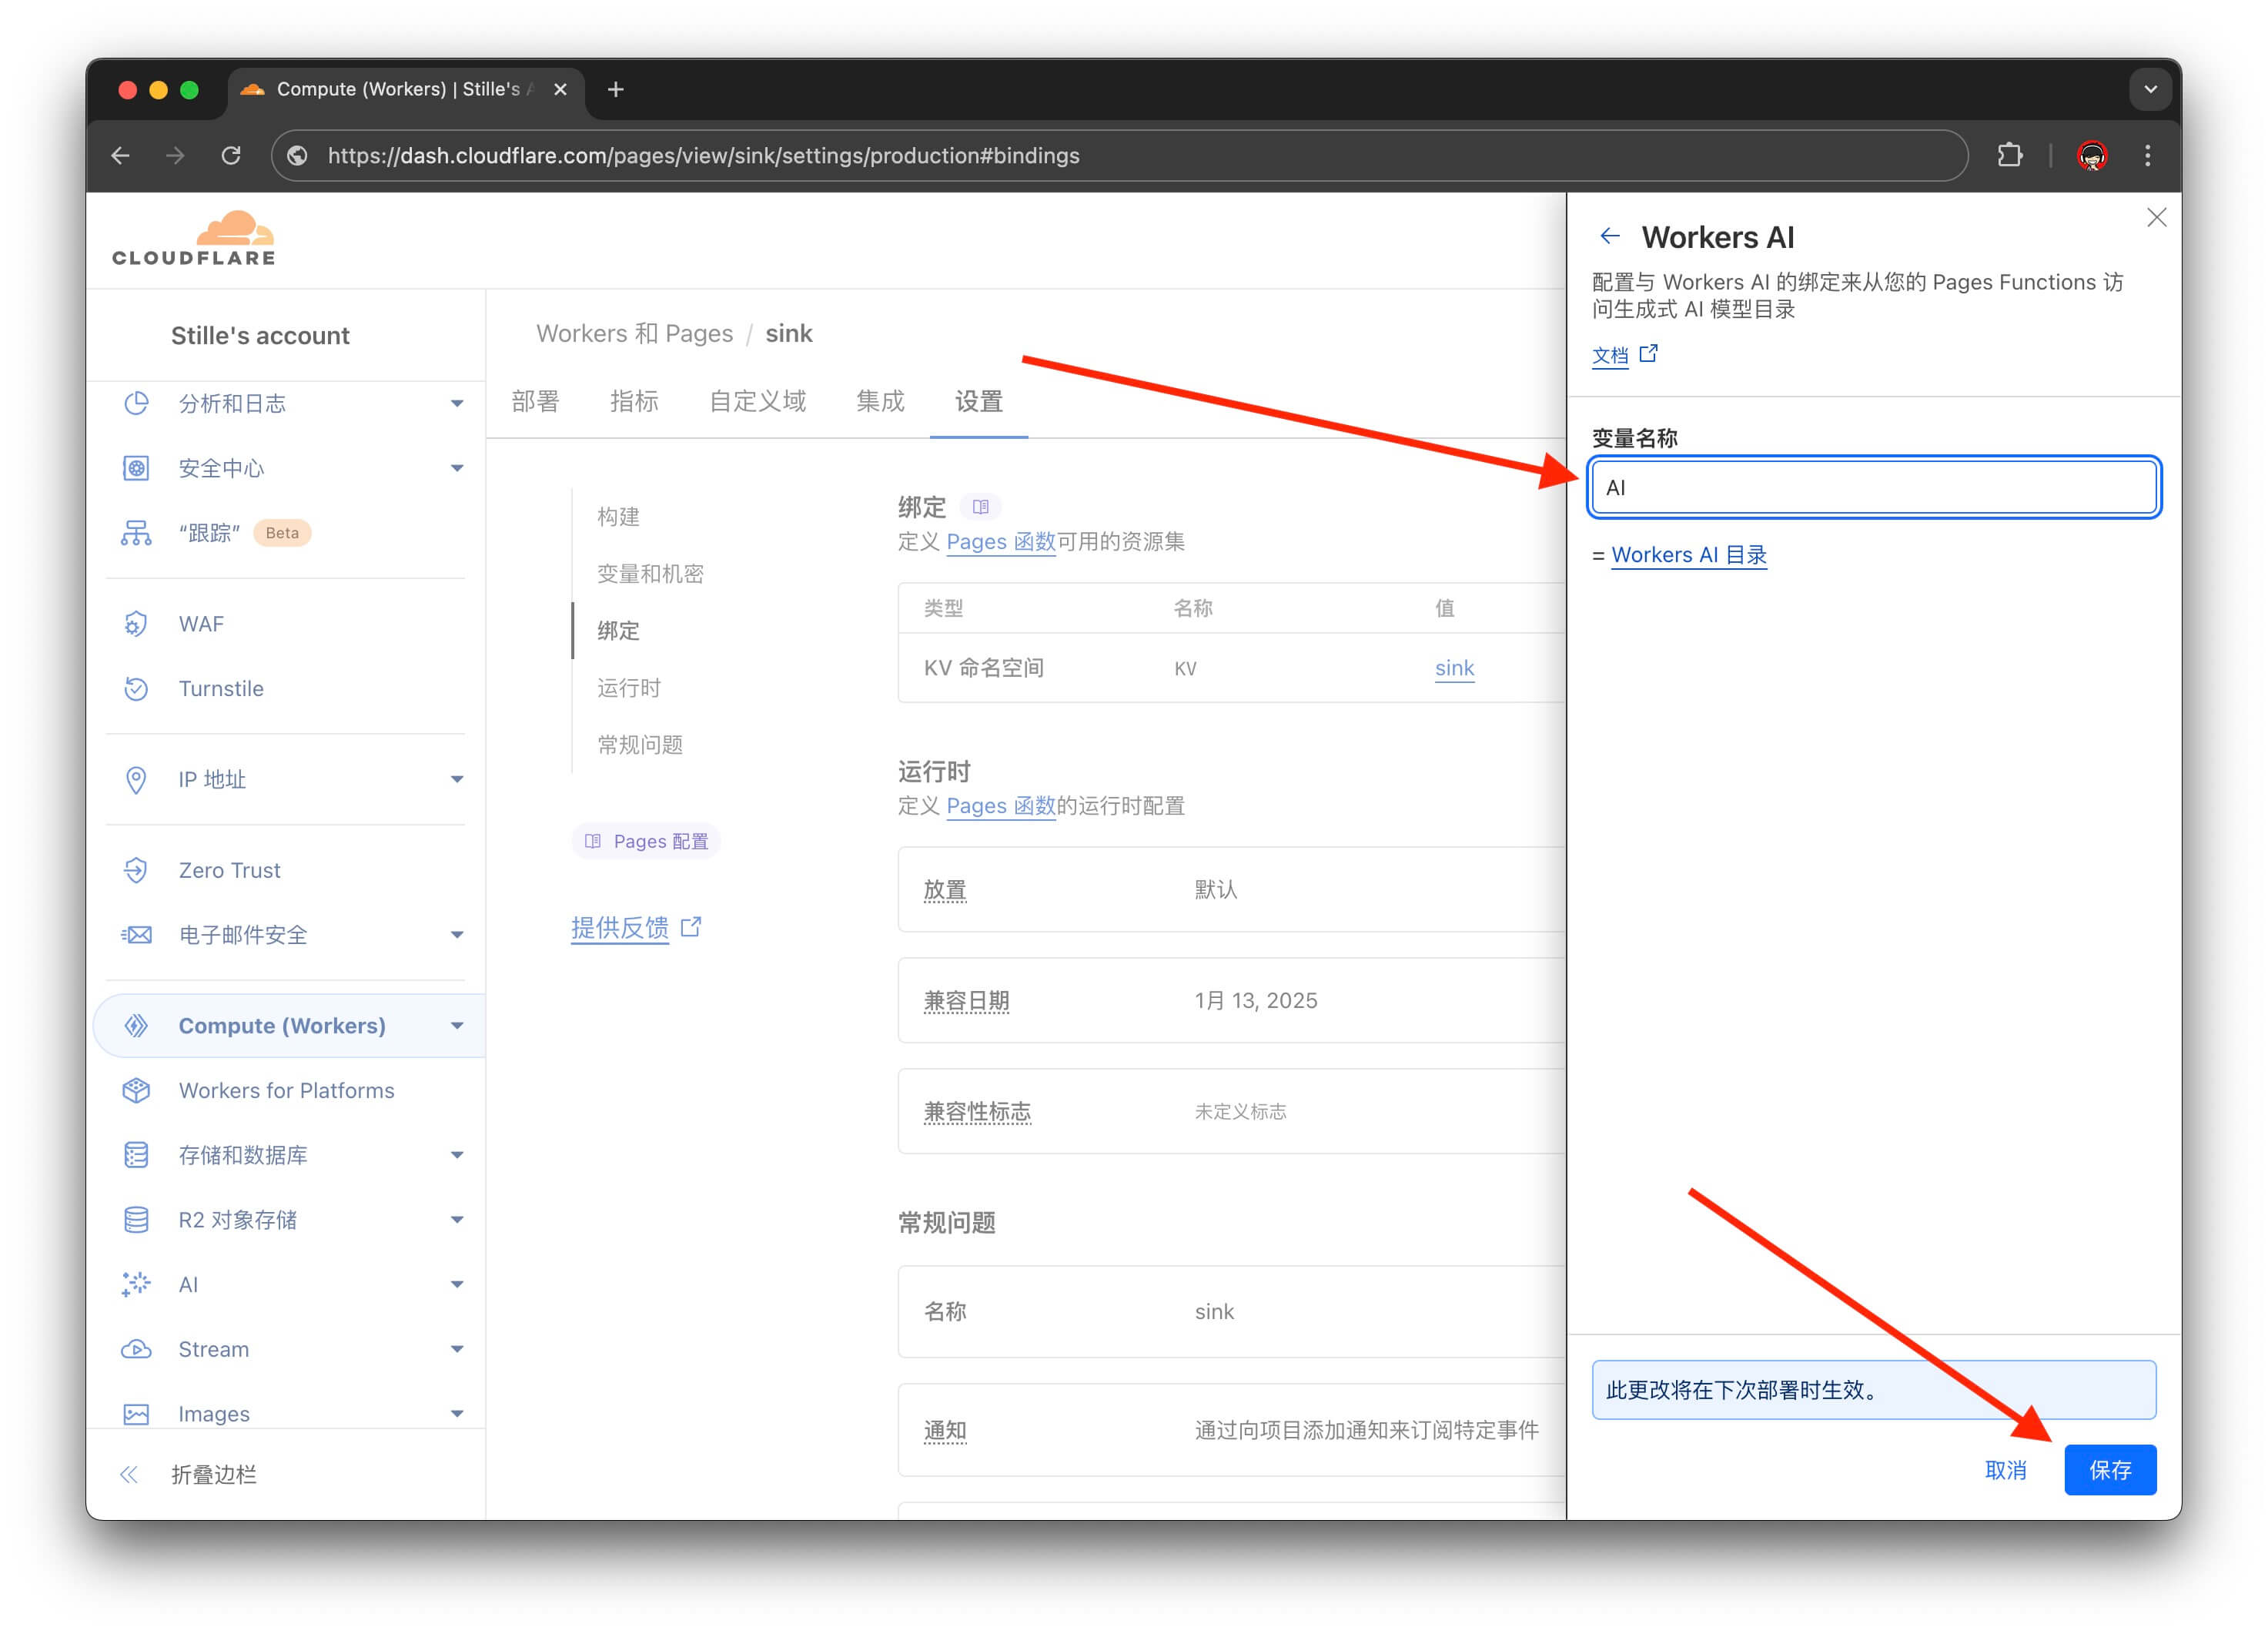
Task: Click the AI sparkle sidebar icon
Action: pyautogui.click(x=136, y=1285)
